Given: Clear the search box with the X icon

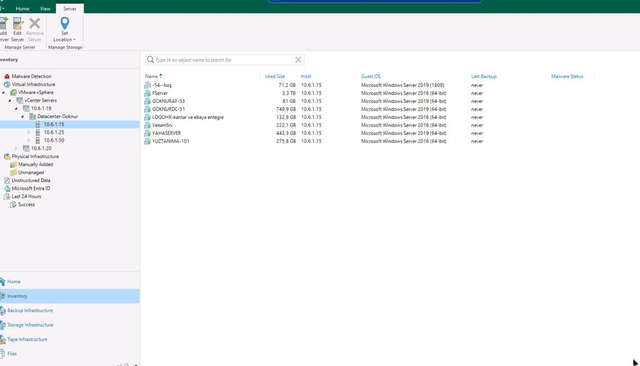Looking at the screenshot, I should pos(298,60).
